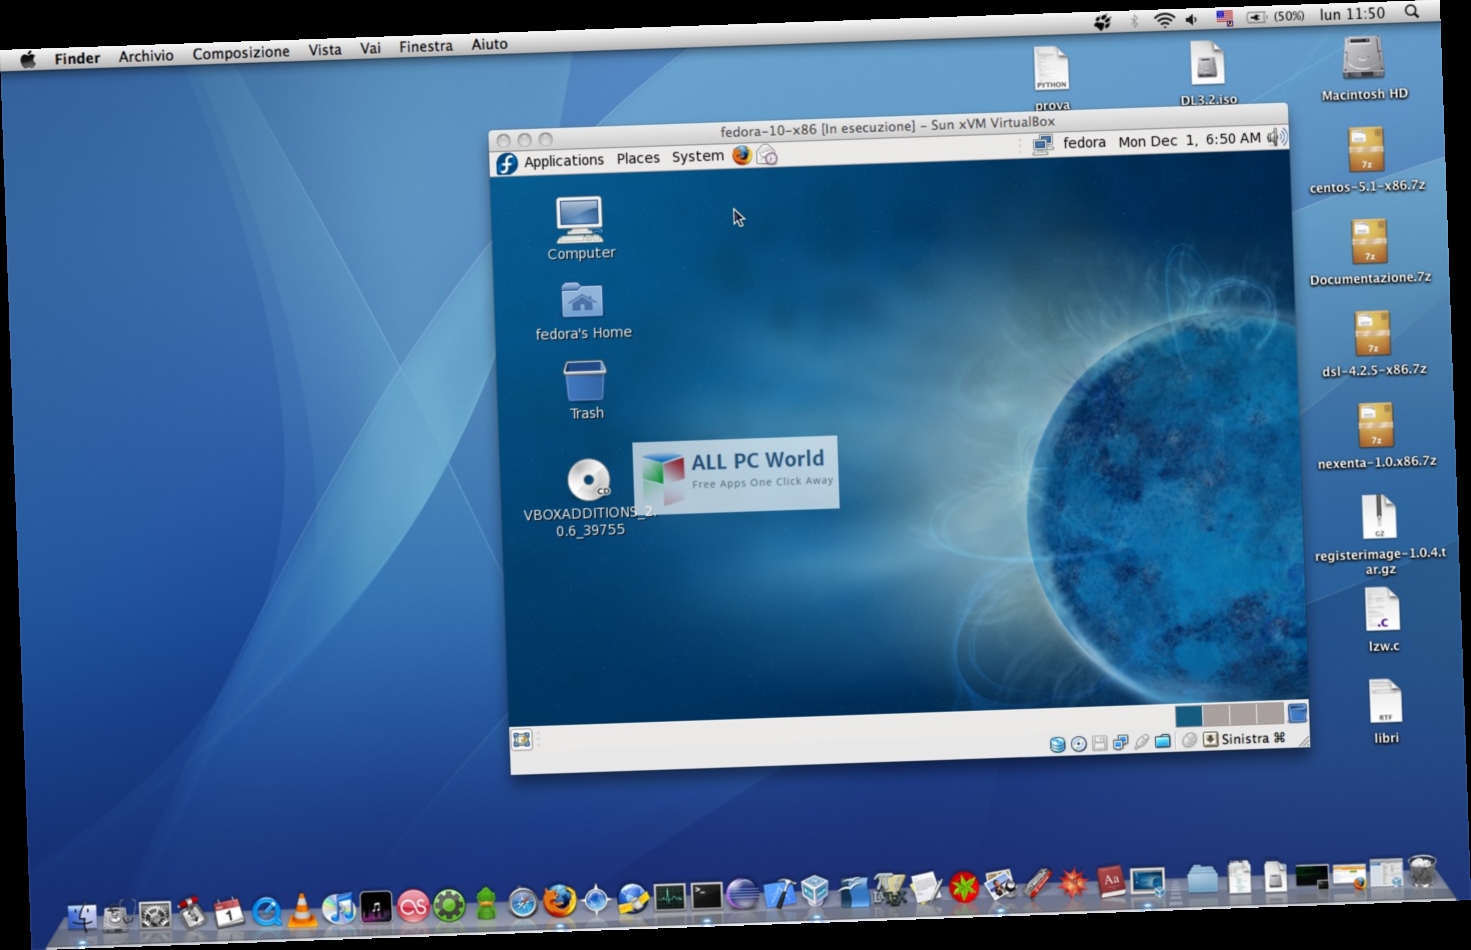
Task: Open the Trash at the Dock's end
Action: pos(1421,870)
